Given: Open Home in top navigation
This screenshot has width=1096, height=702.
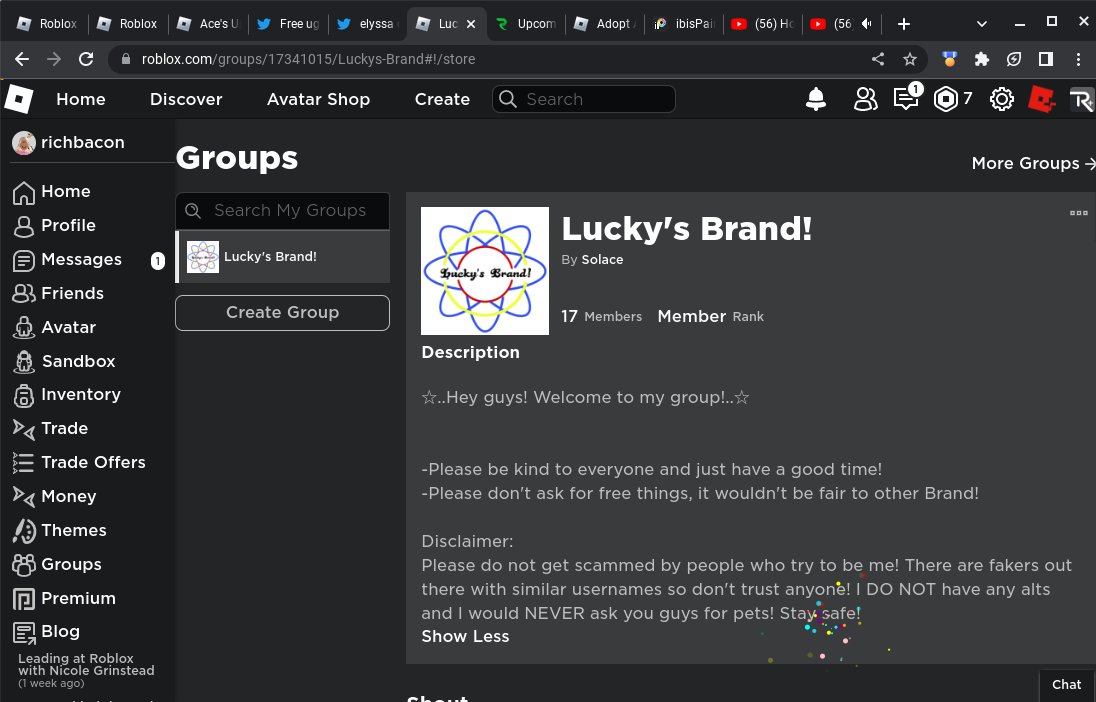Looking at the screenshot, I should (81, 99).
